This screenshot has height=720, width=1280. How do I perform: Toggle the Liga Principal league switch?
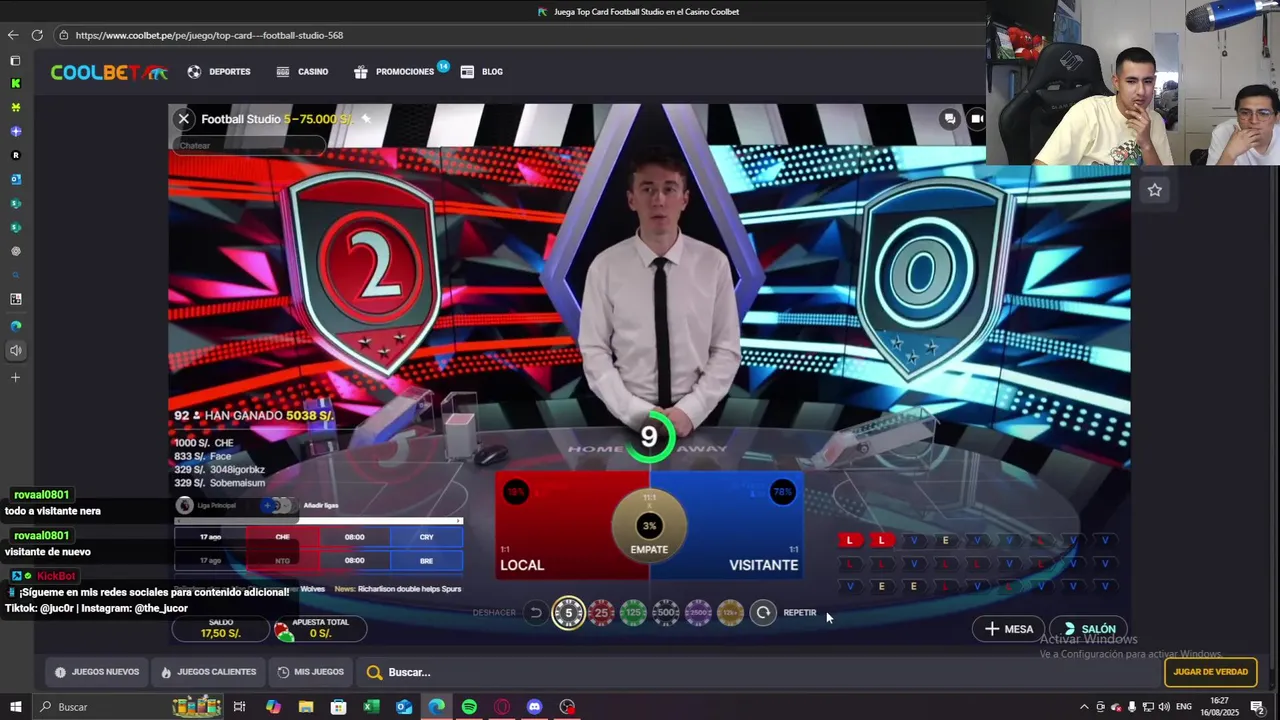(x=278, y=506)
